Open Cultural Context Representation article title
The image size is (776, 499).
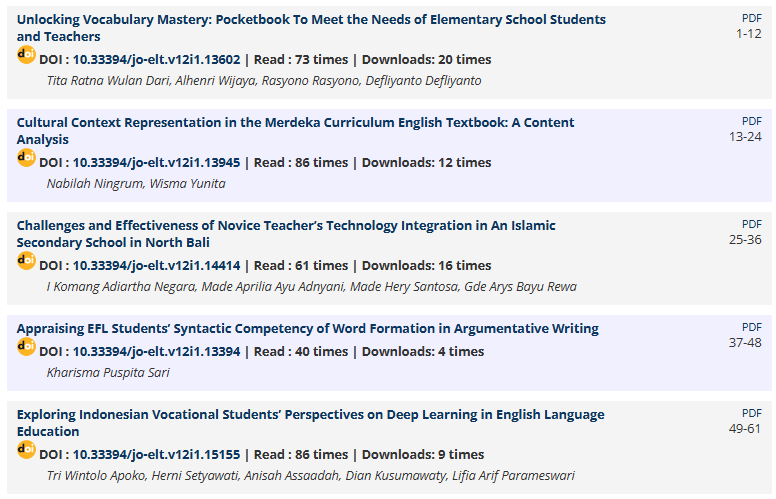pyautogui.click(x=295, y=131)
